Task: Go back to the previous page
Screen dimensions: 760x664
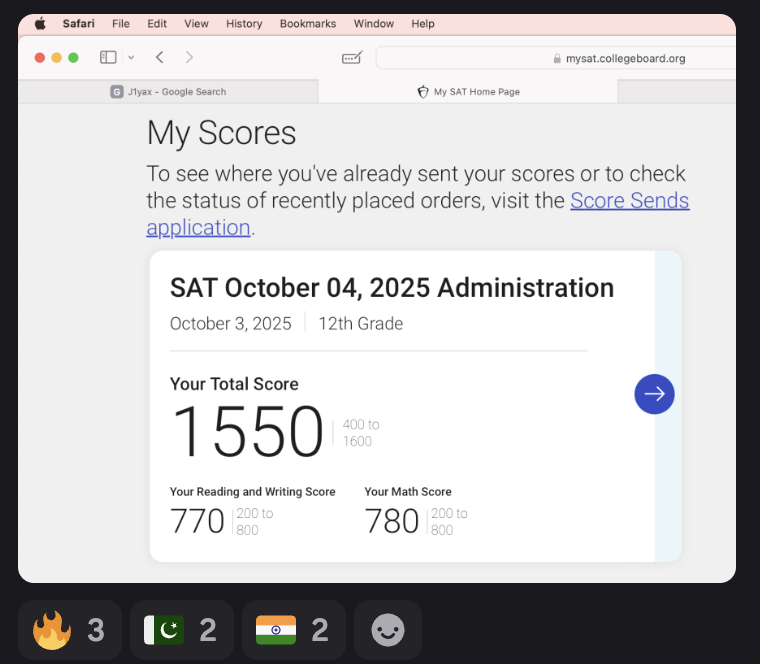Action: click(159, 57)
